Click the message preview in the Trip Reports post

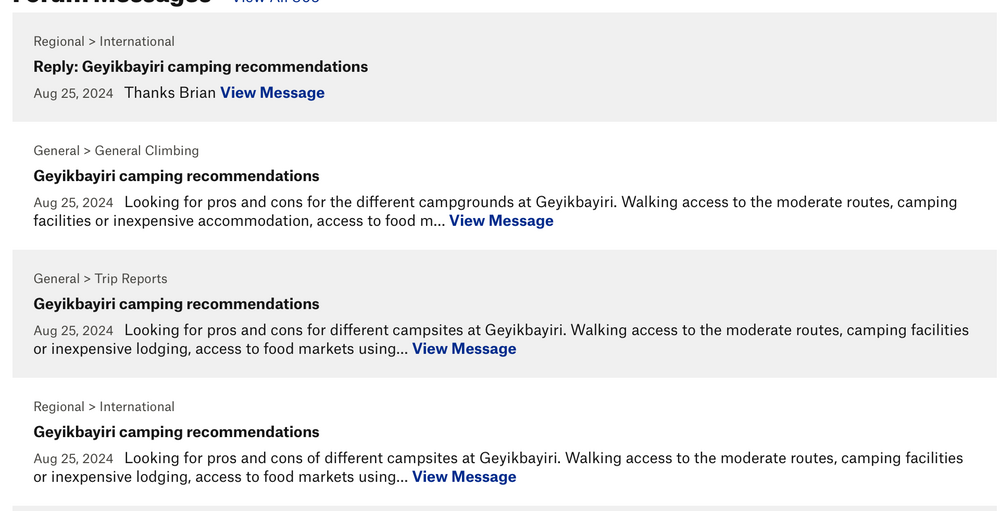(x=546, y=330)
